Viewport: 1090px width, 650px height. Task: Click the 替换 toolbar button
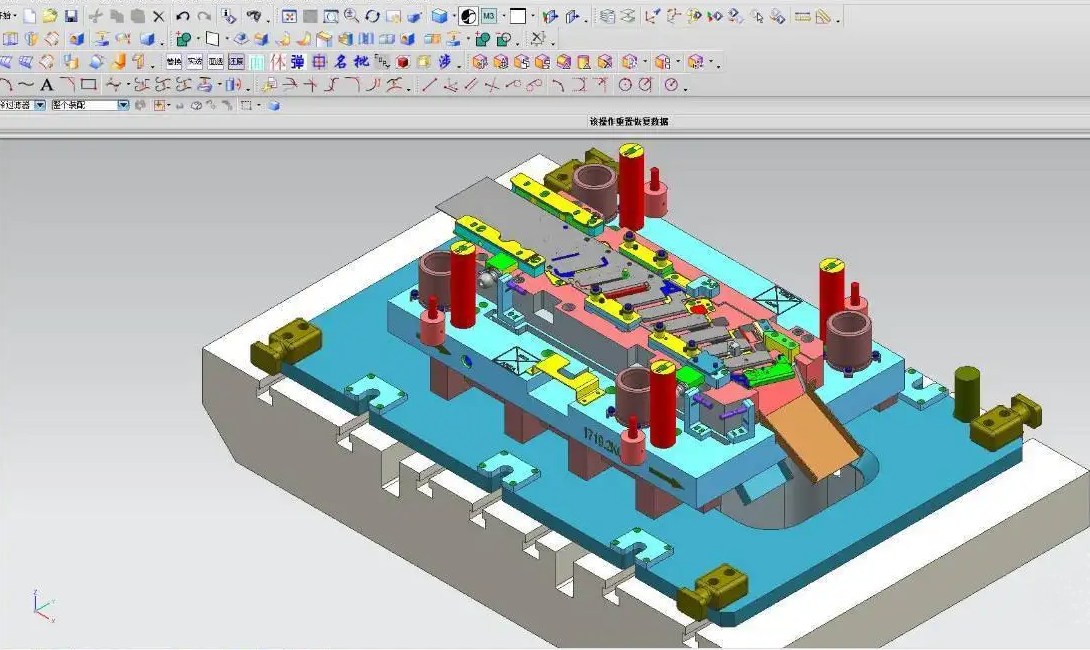coord(174,62)
